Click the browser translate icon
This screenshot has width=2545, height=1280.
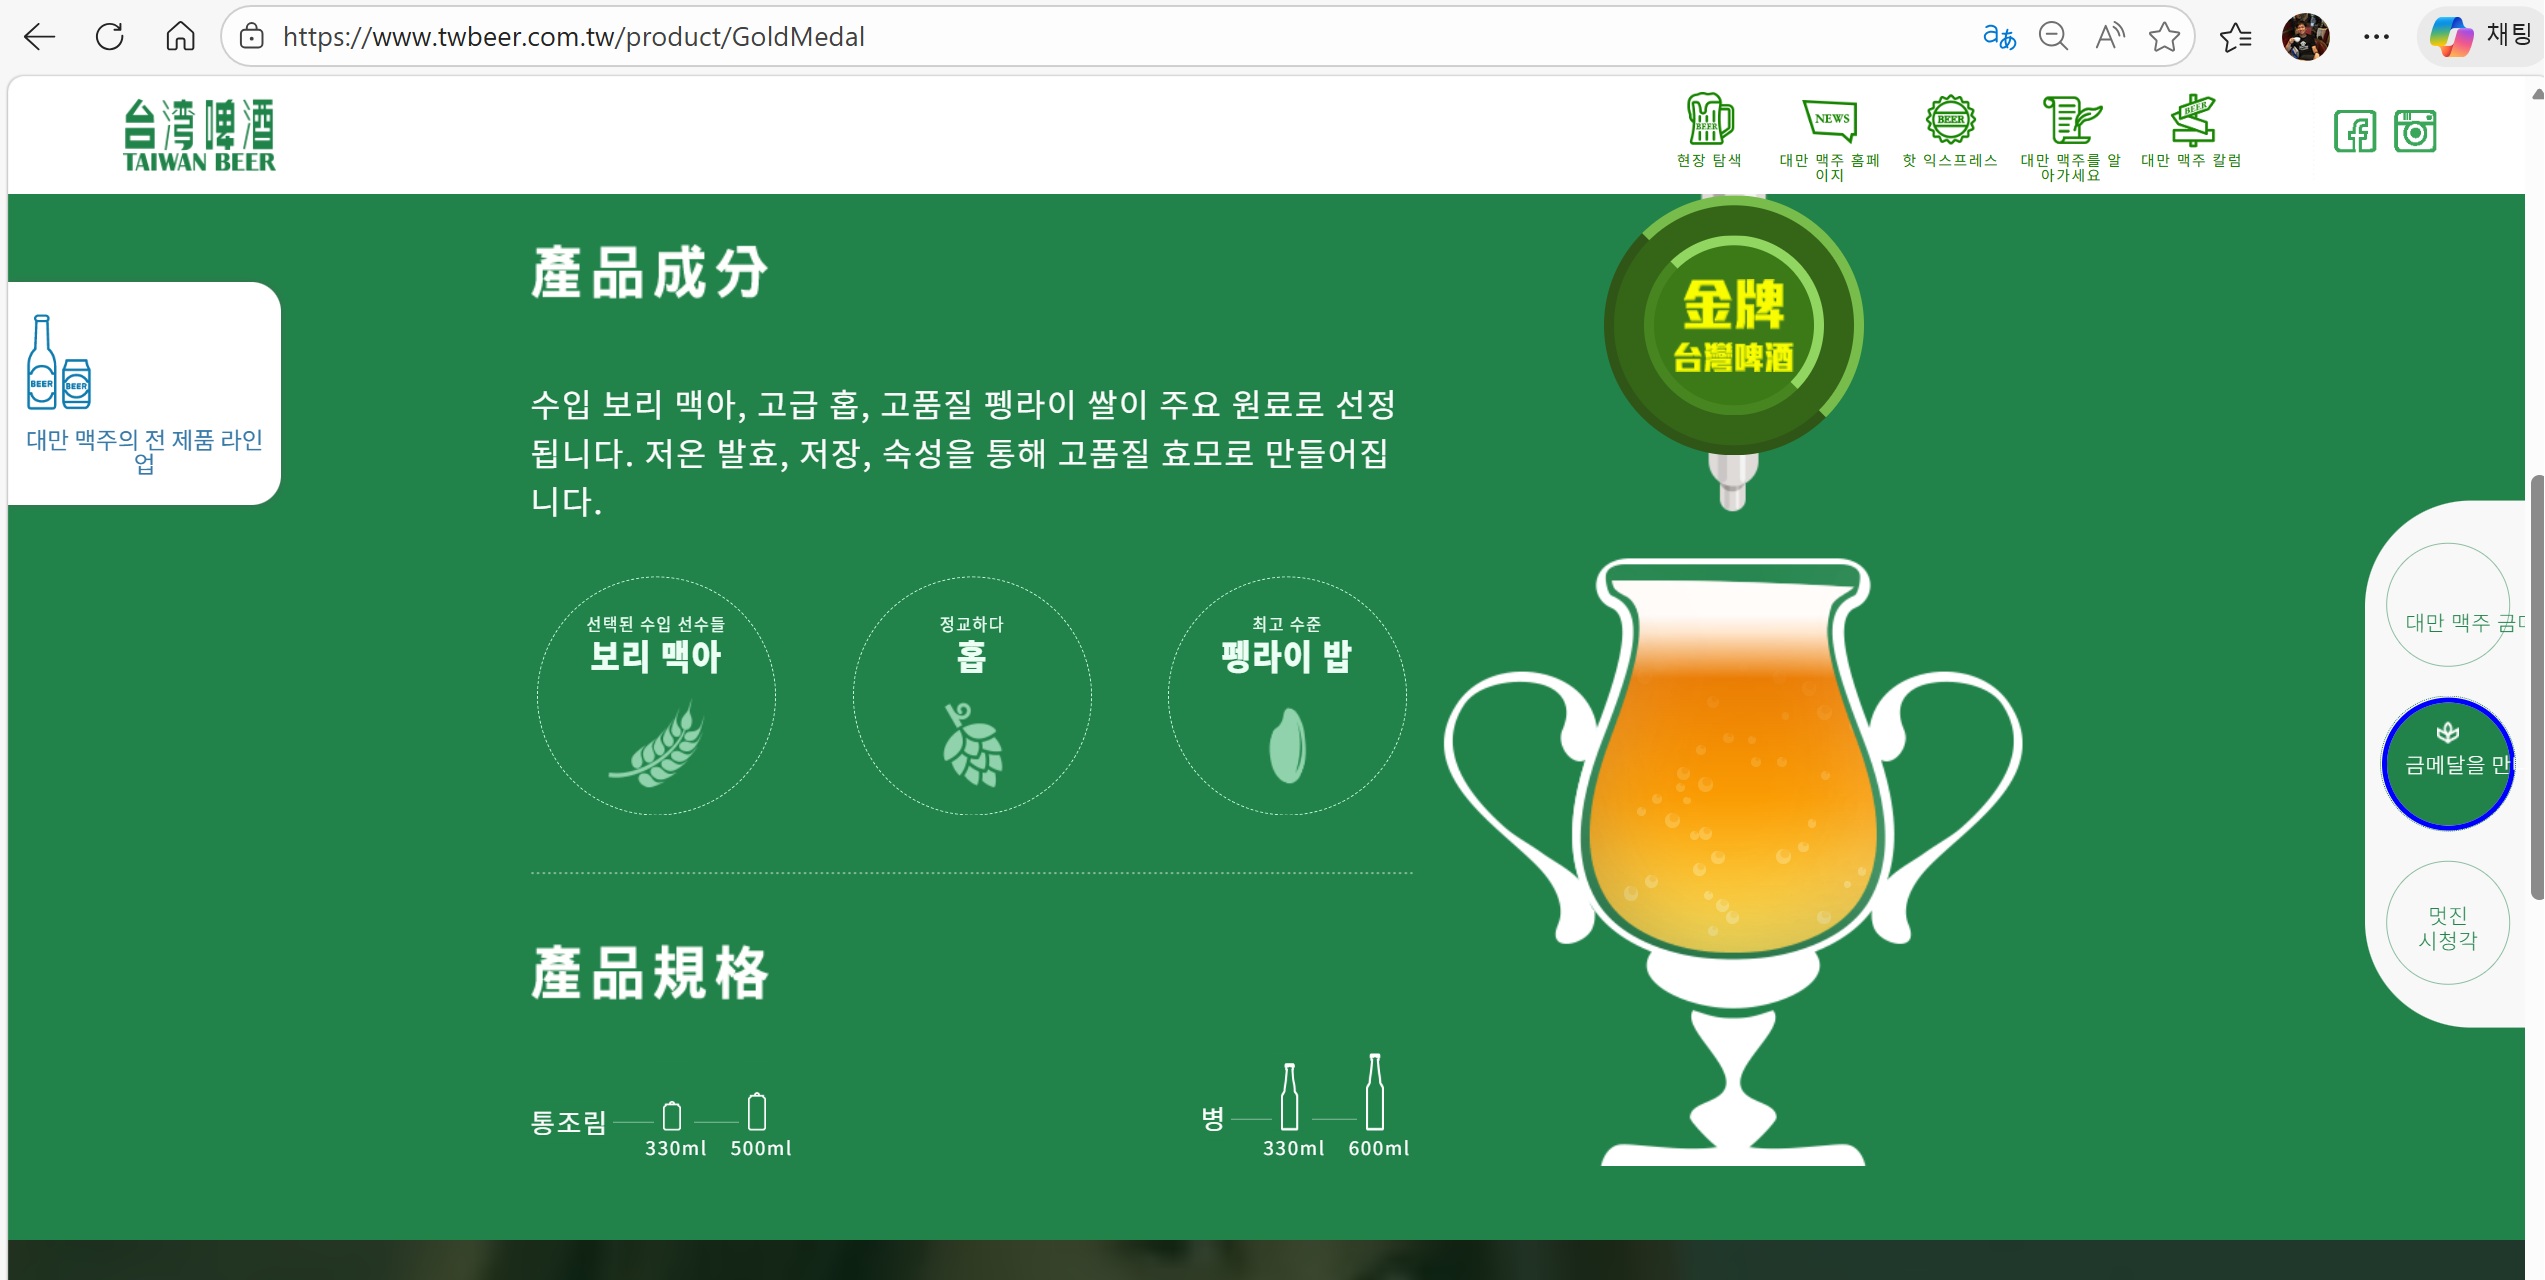1998,37
